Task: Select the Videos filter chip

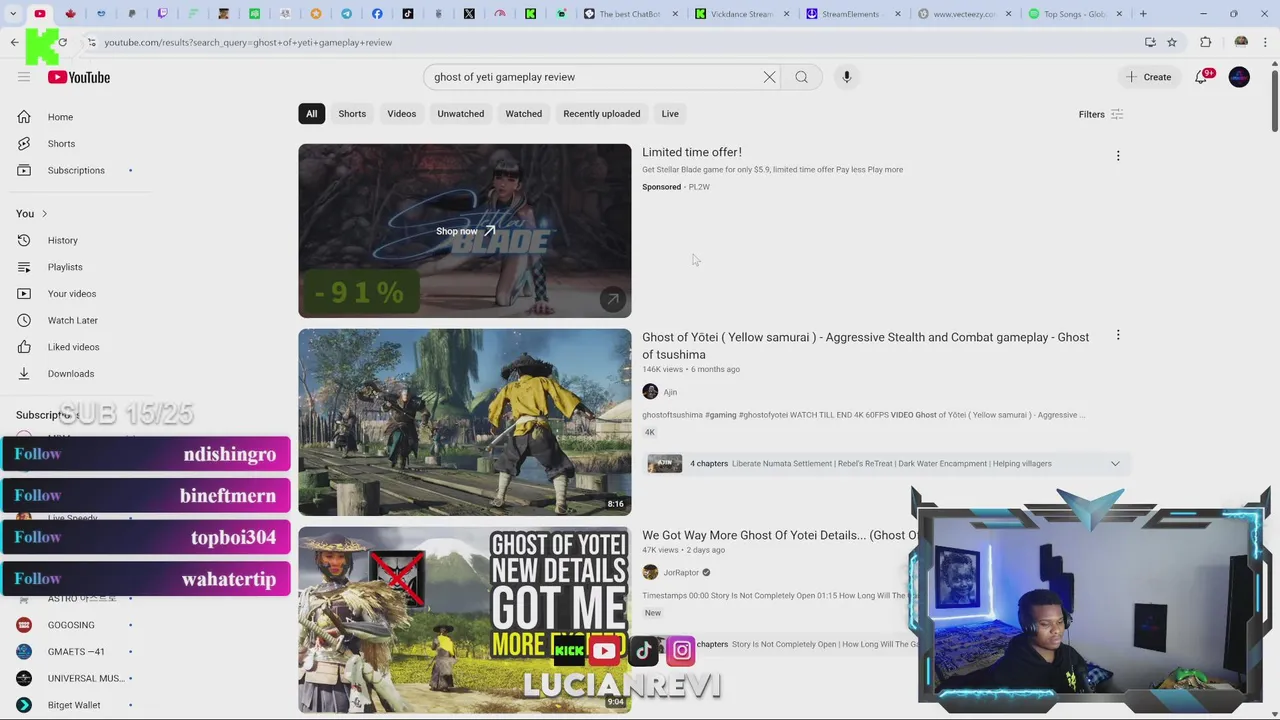Action: [401, 114]
